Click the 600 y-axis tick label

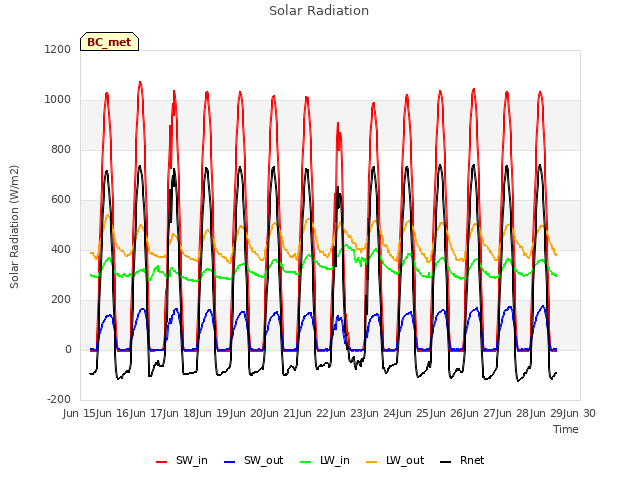pyautogui.click(x=61, y=200)
